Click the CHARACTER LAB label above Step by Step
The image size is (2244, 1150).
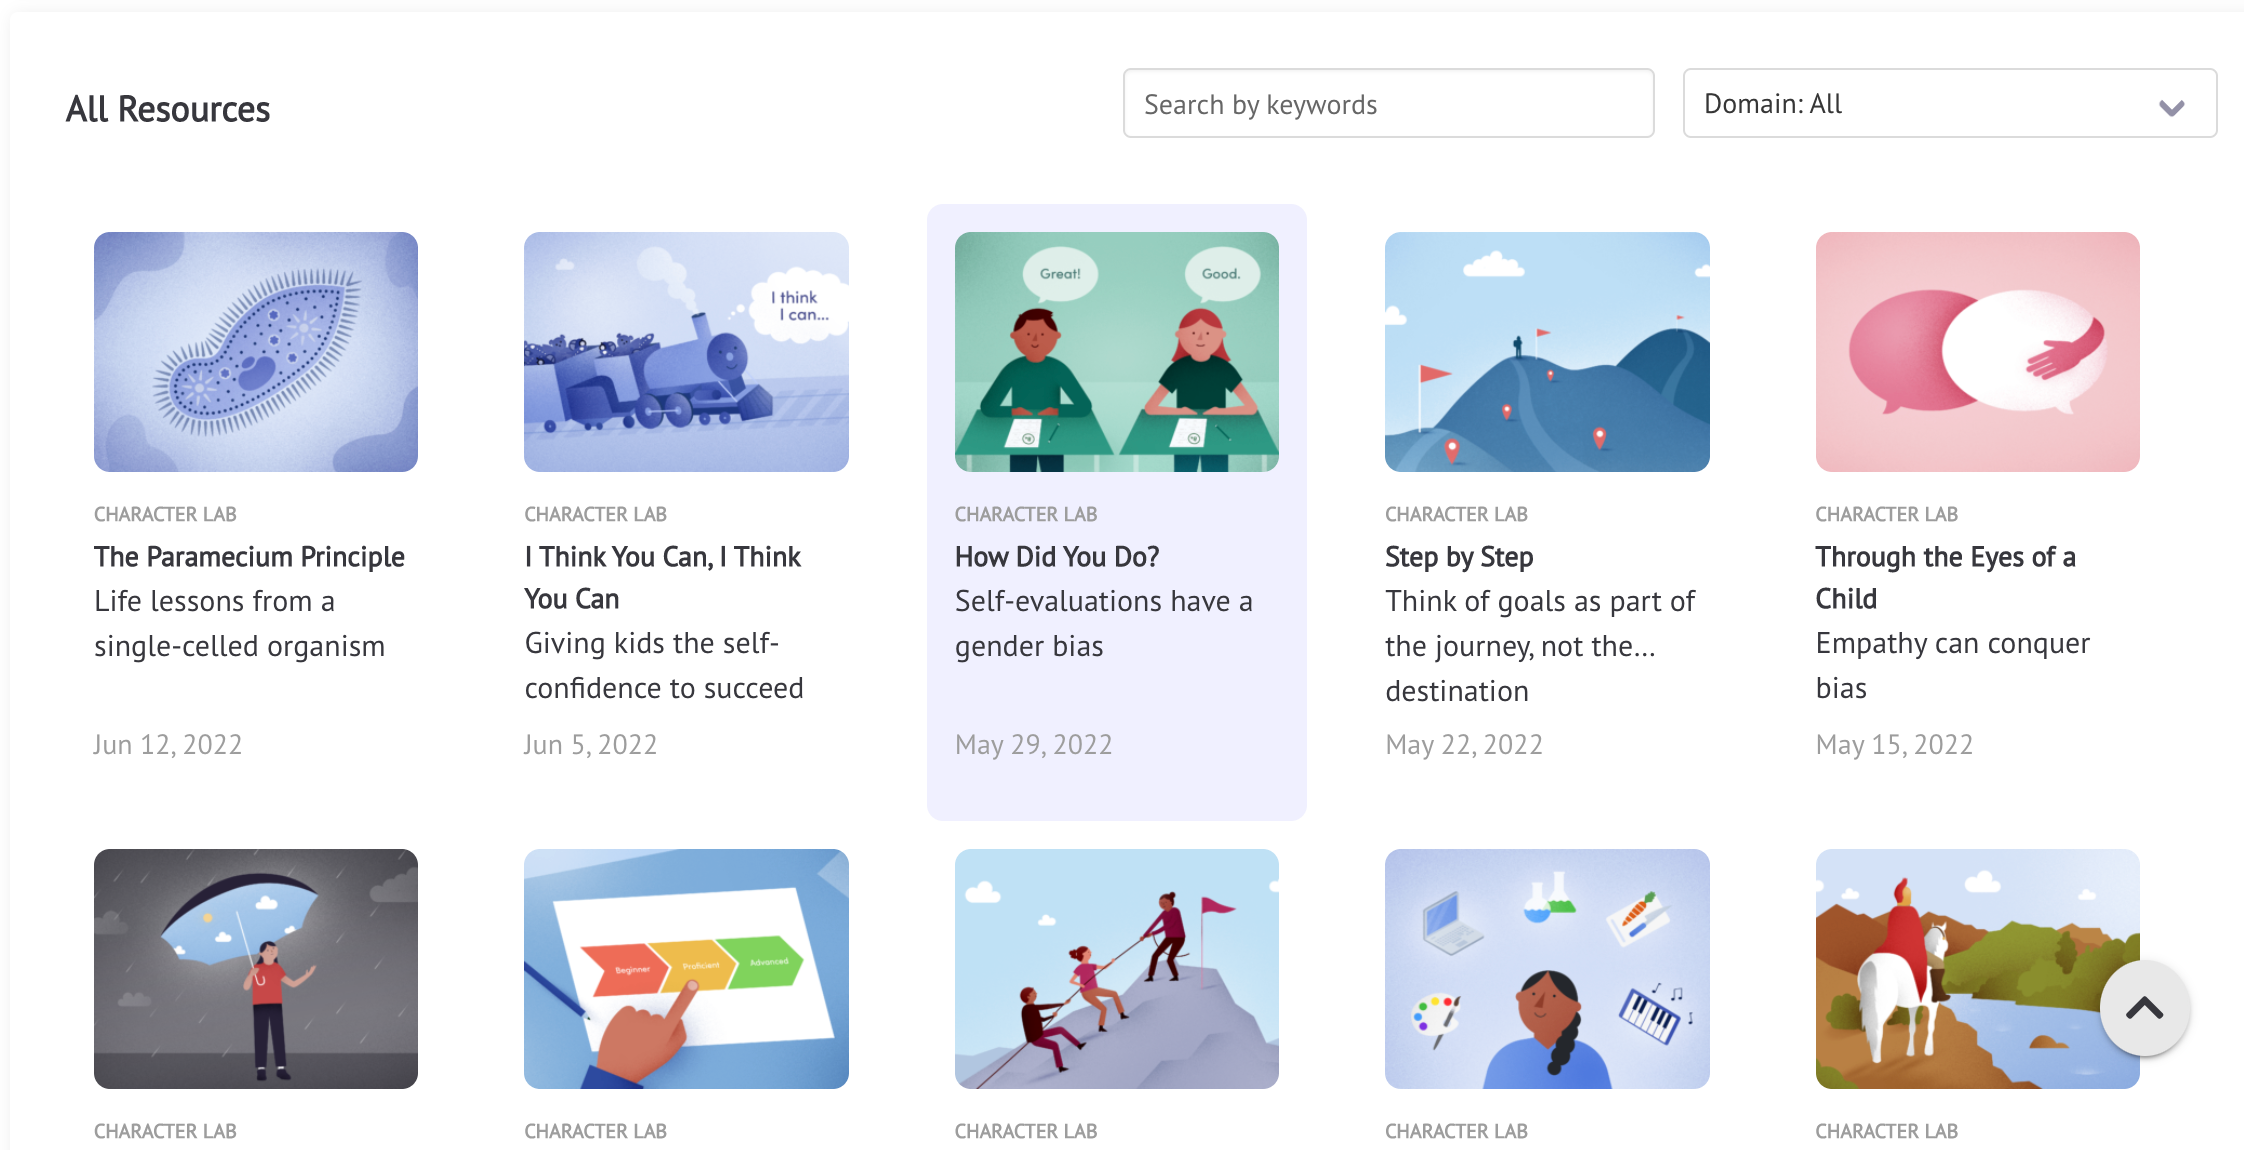(x=1456, y=513)
